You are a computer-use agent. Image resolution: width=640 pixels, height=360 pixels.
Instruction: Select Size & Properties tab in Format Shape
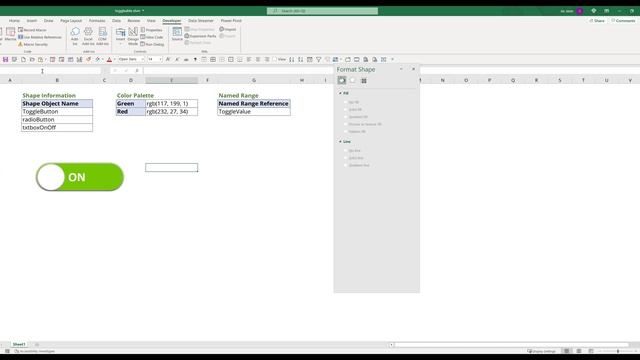tap(364, 81)
